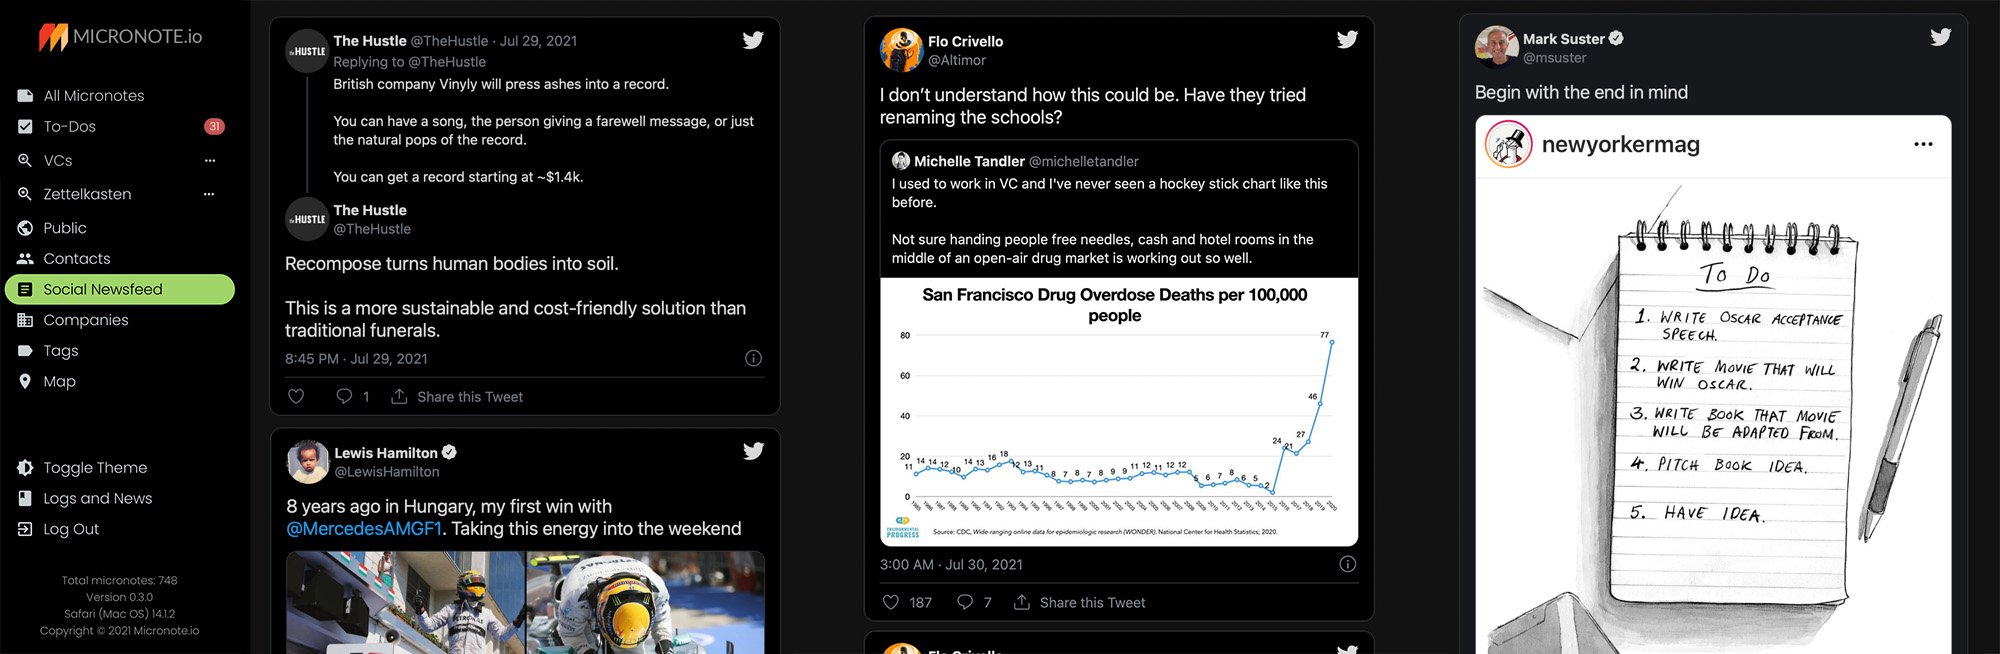Open quoted Michelle Tandler tweet
This screenshot has width=2000, height=654.
(1119, 209)
